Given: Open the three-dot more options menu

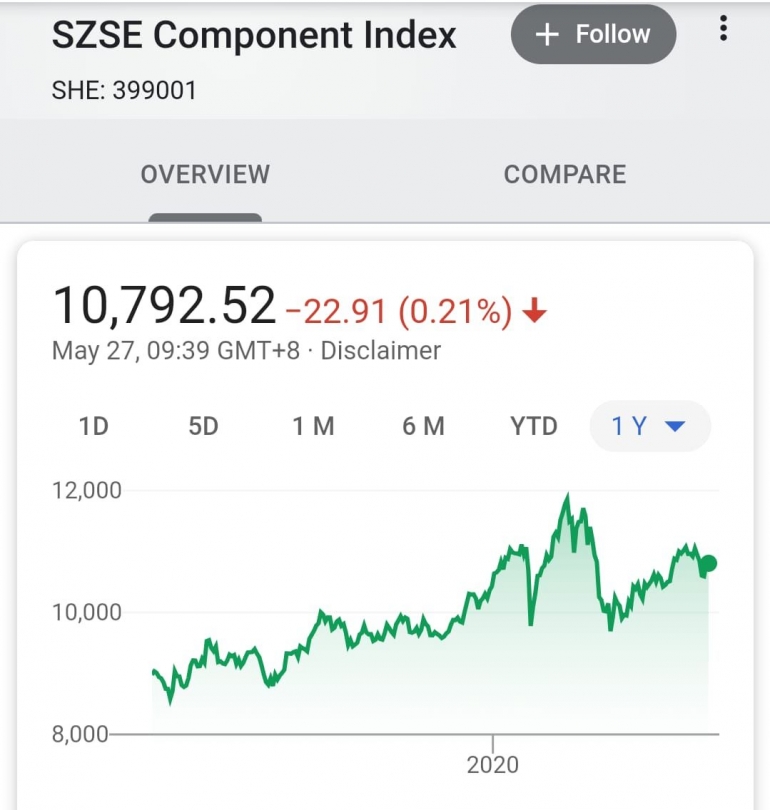Looking at the screenshot, I should coord(724,30).
